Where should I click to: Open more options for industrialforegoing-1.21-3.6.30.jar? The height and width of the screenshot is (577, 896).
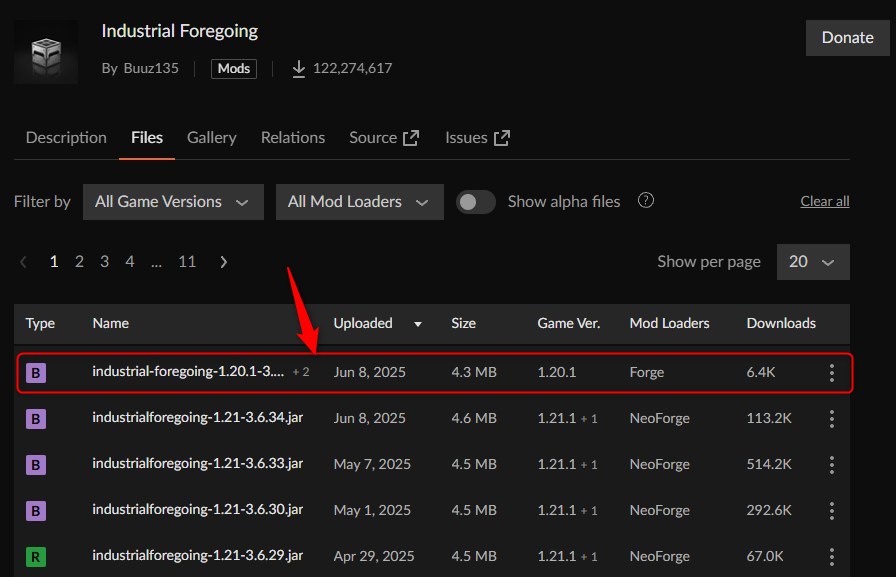click(831, 511)
